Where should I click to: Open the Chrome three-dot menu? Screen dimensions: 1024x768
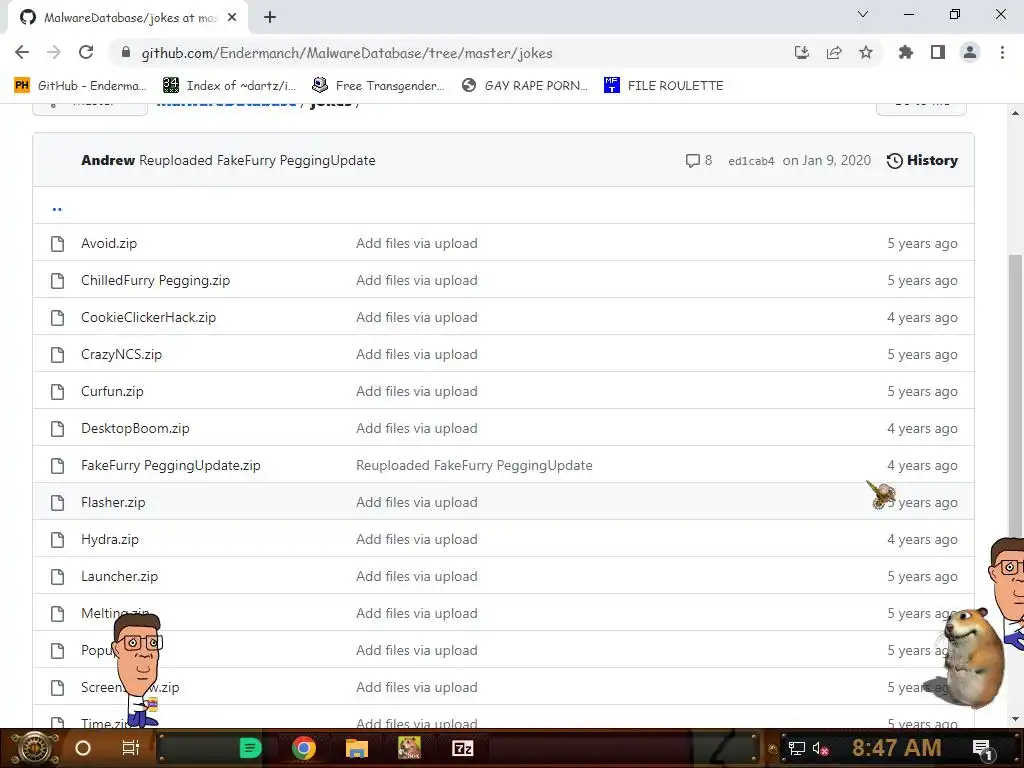pyautogui.click(x=1002, y=53)
